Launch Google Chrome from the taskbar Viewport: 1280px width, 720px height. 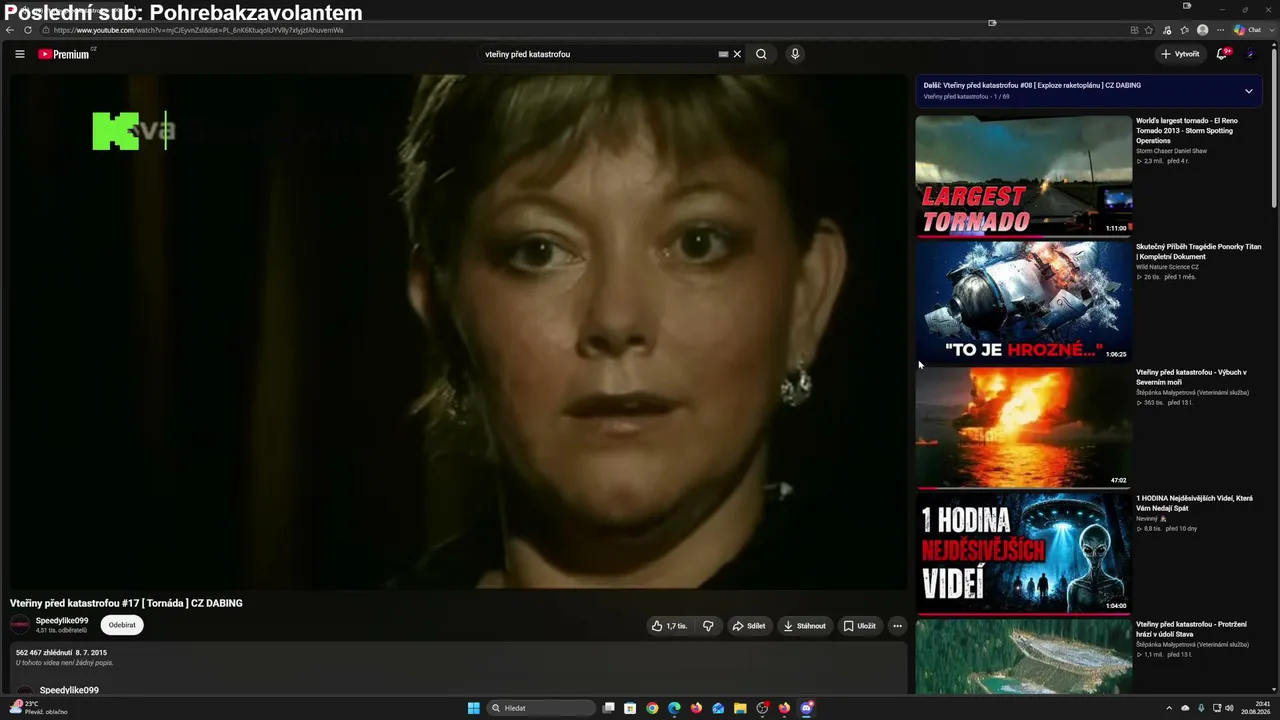pos(652,708)
